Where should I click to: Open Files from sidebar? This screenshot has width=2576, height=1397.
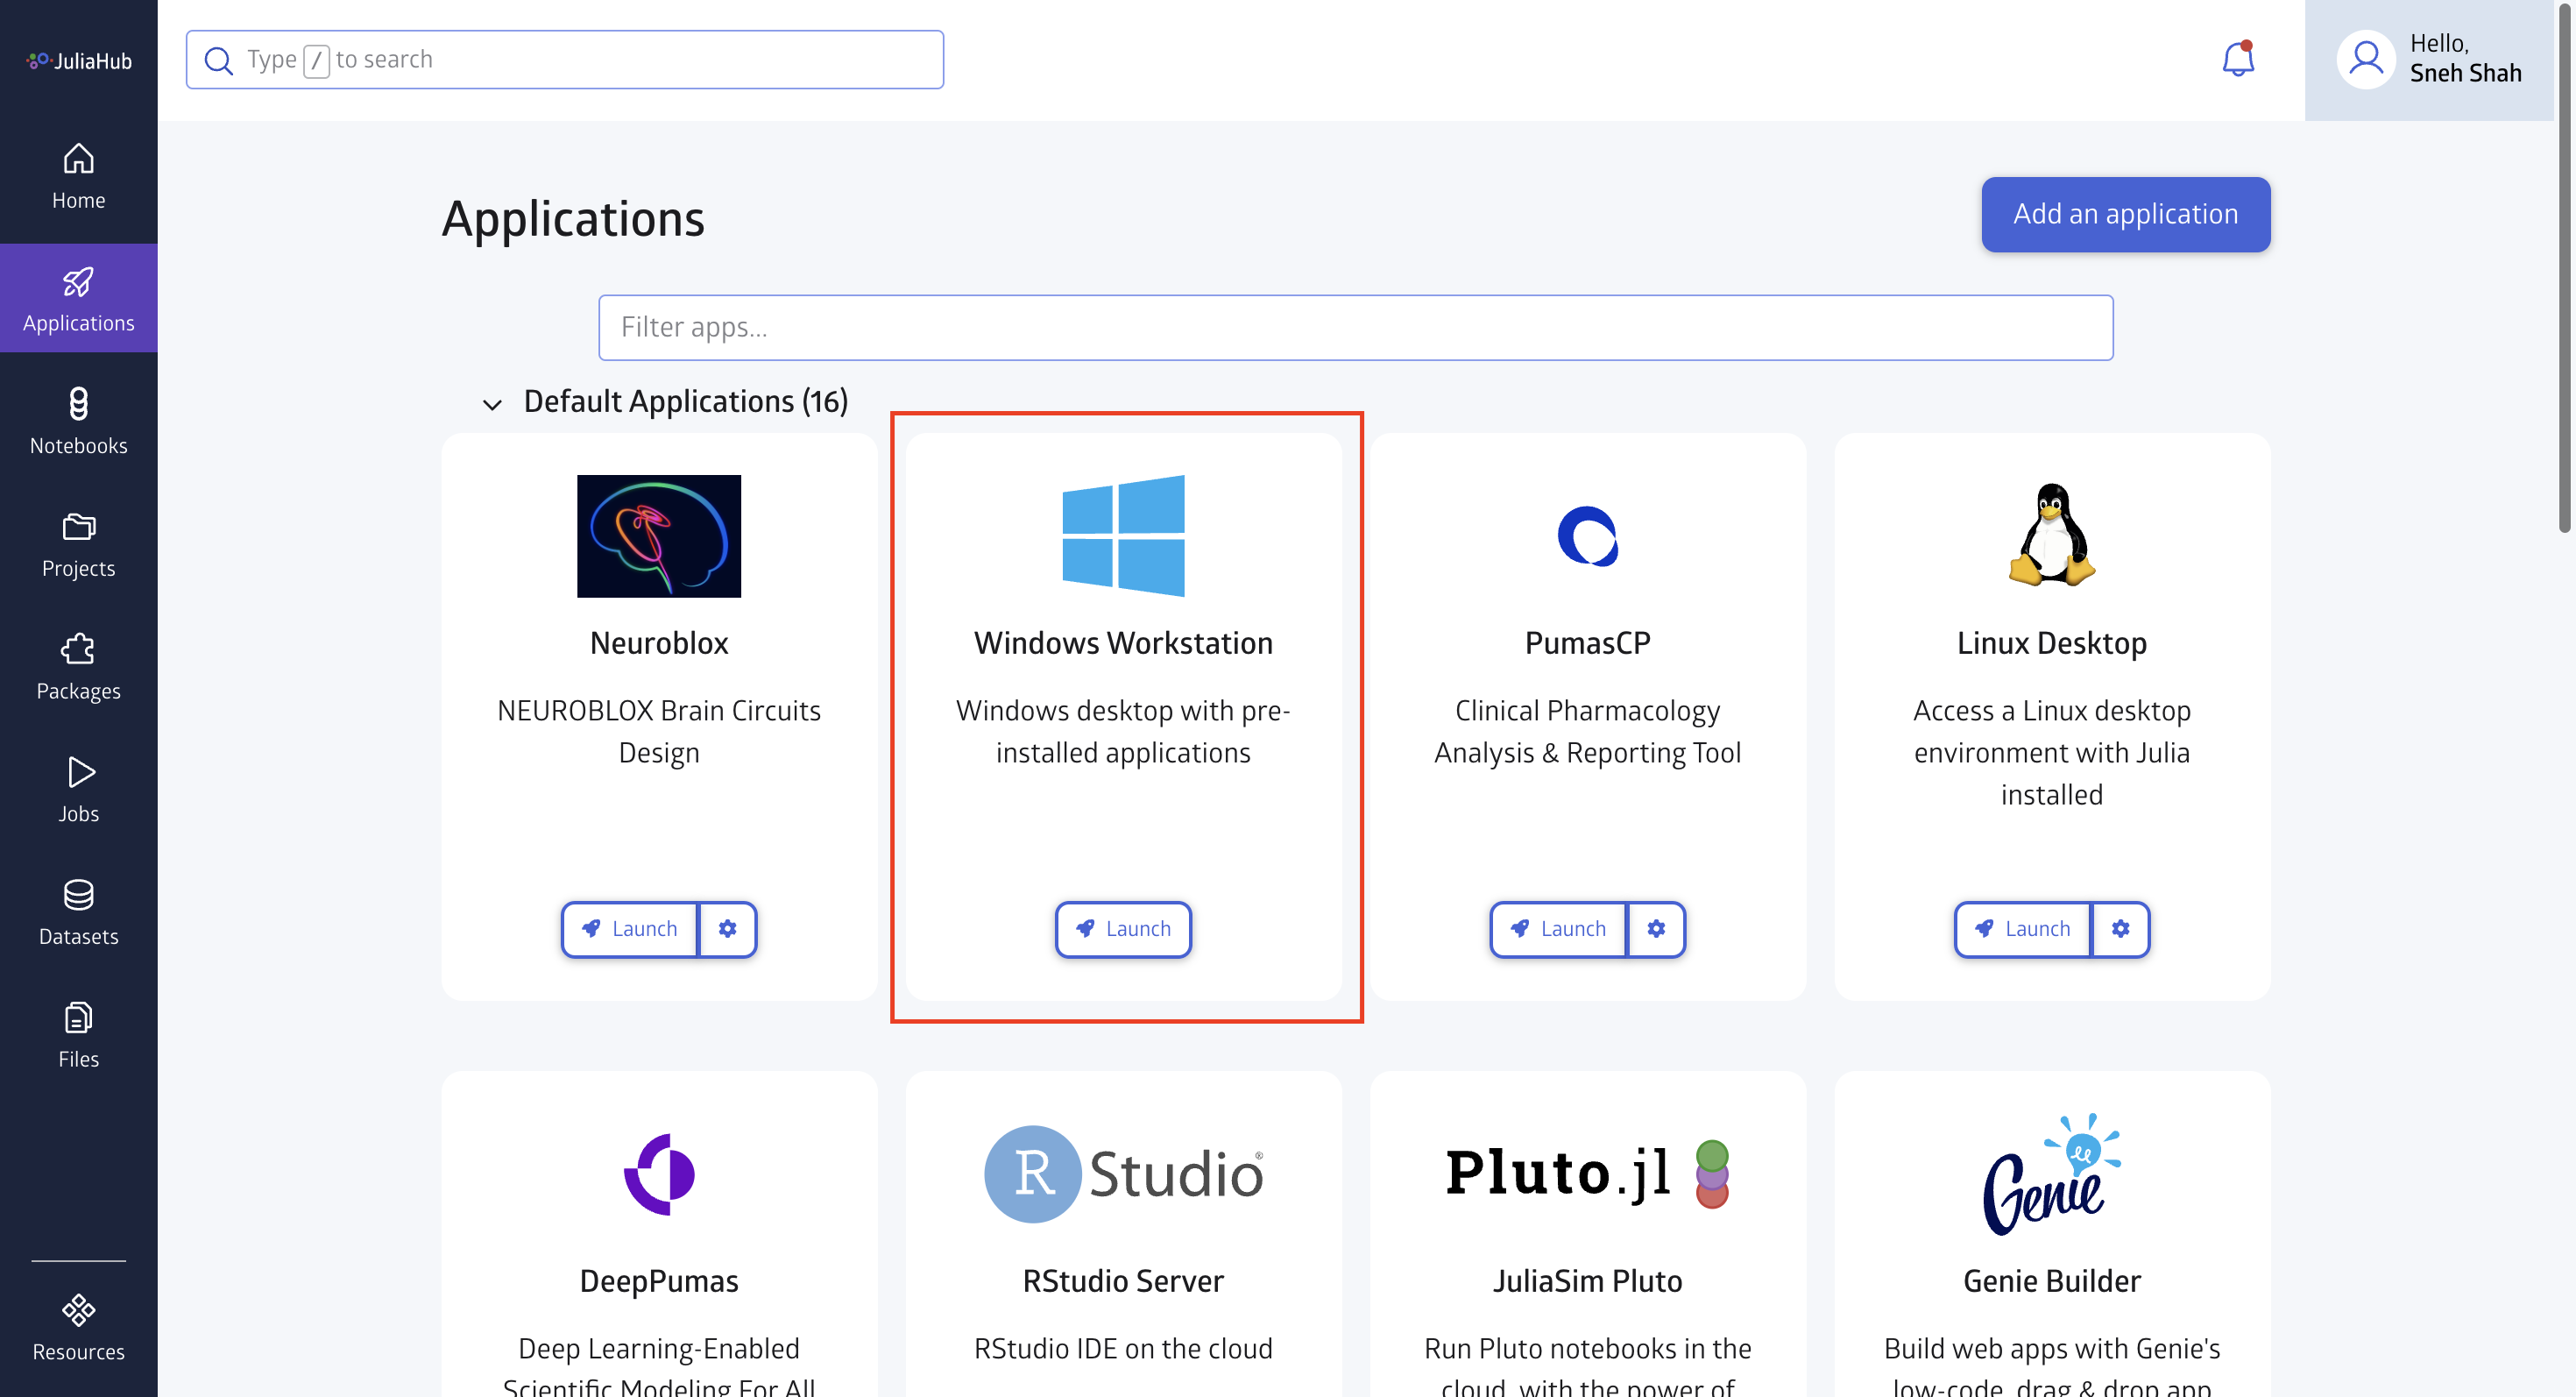pos(79,1035)
